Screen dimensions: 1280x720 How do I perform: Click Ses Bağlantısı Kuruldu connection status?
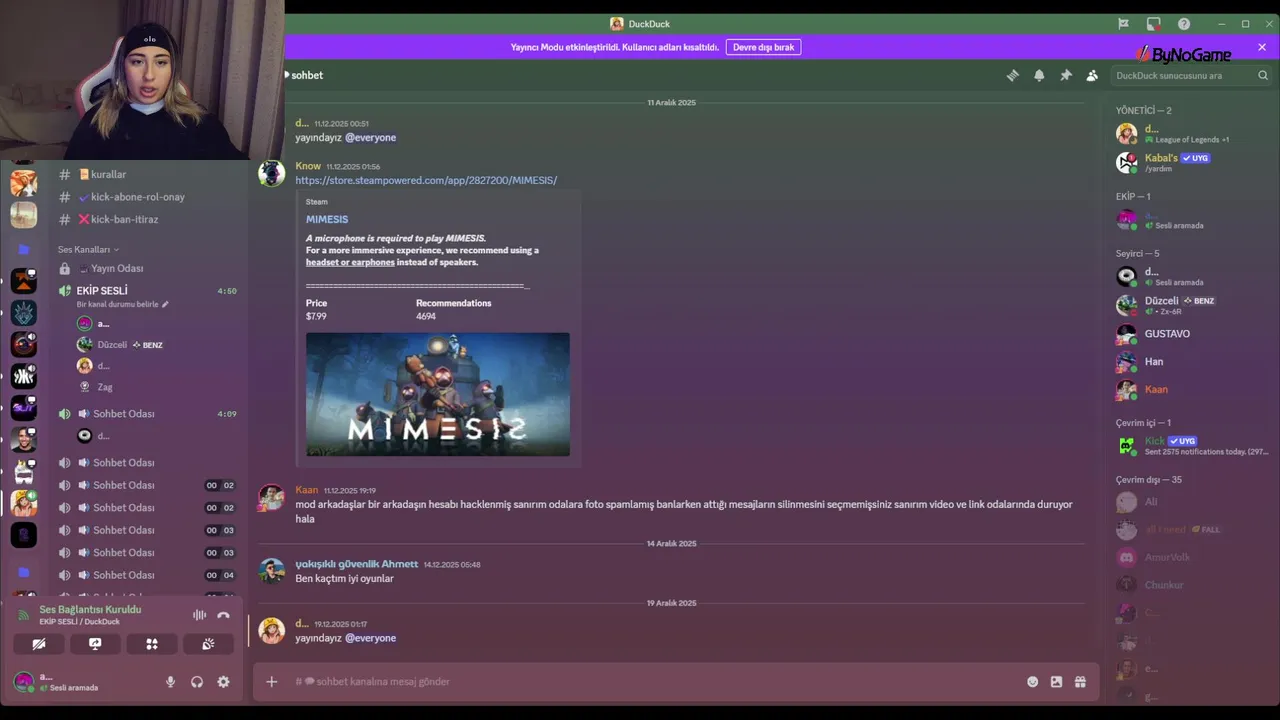pyautogui.click(x=90, y=609)
